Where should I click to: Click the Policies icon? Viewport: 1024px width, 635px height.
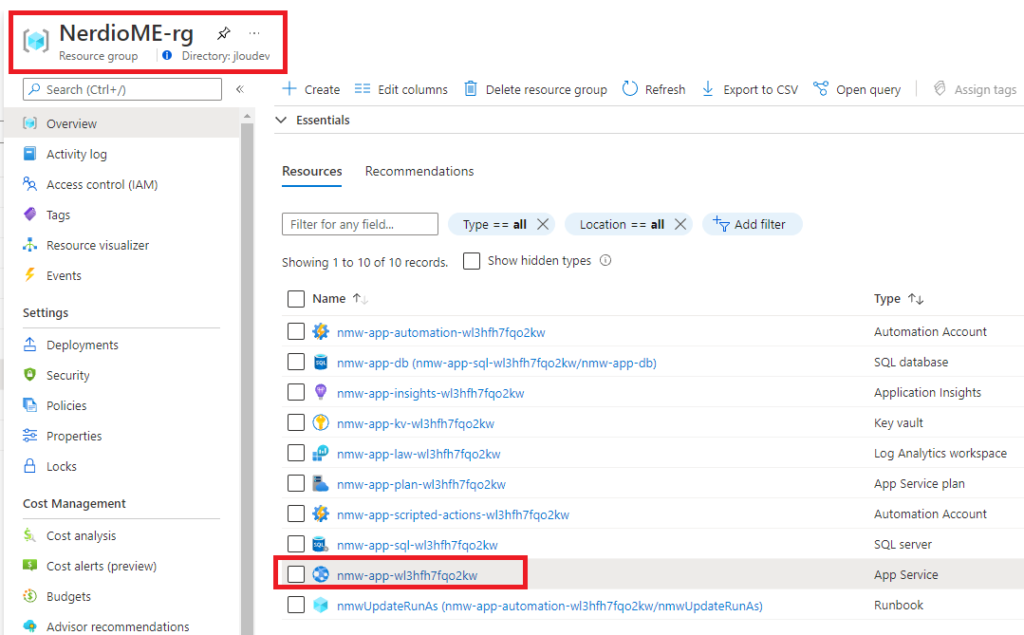pos(30,405)
